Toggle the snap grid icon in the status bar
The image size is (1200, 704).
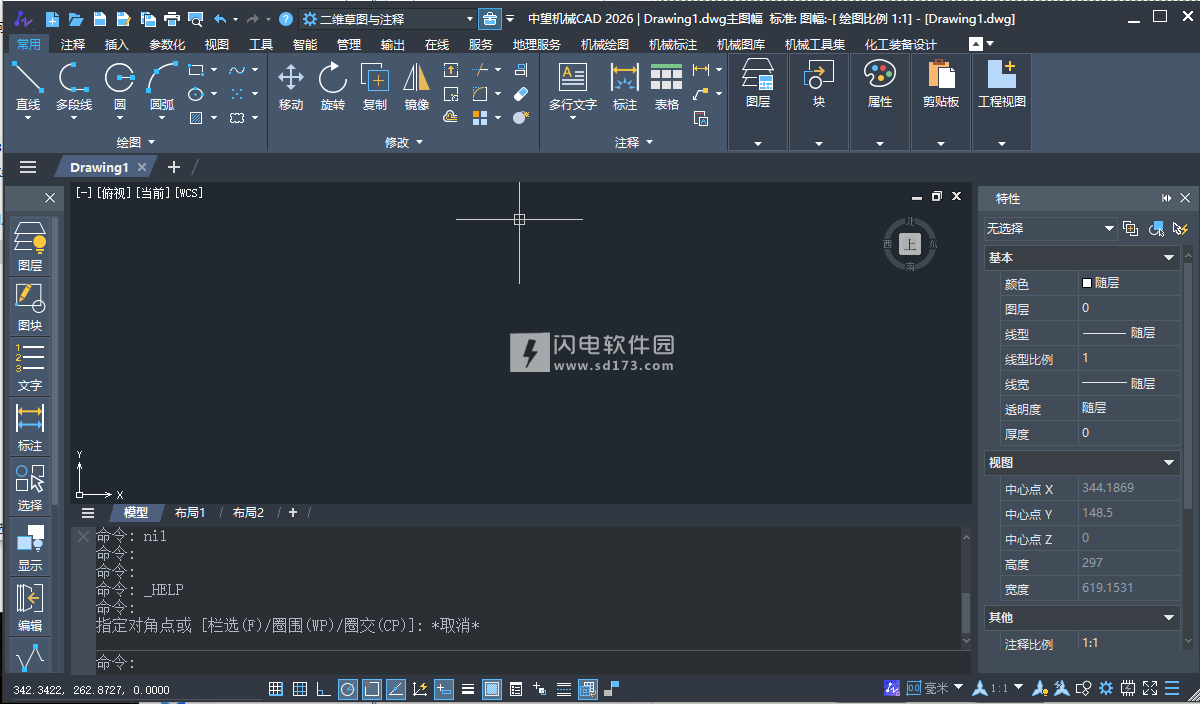click(x=276, y=689)
